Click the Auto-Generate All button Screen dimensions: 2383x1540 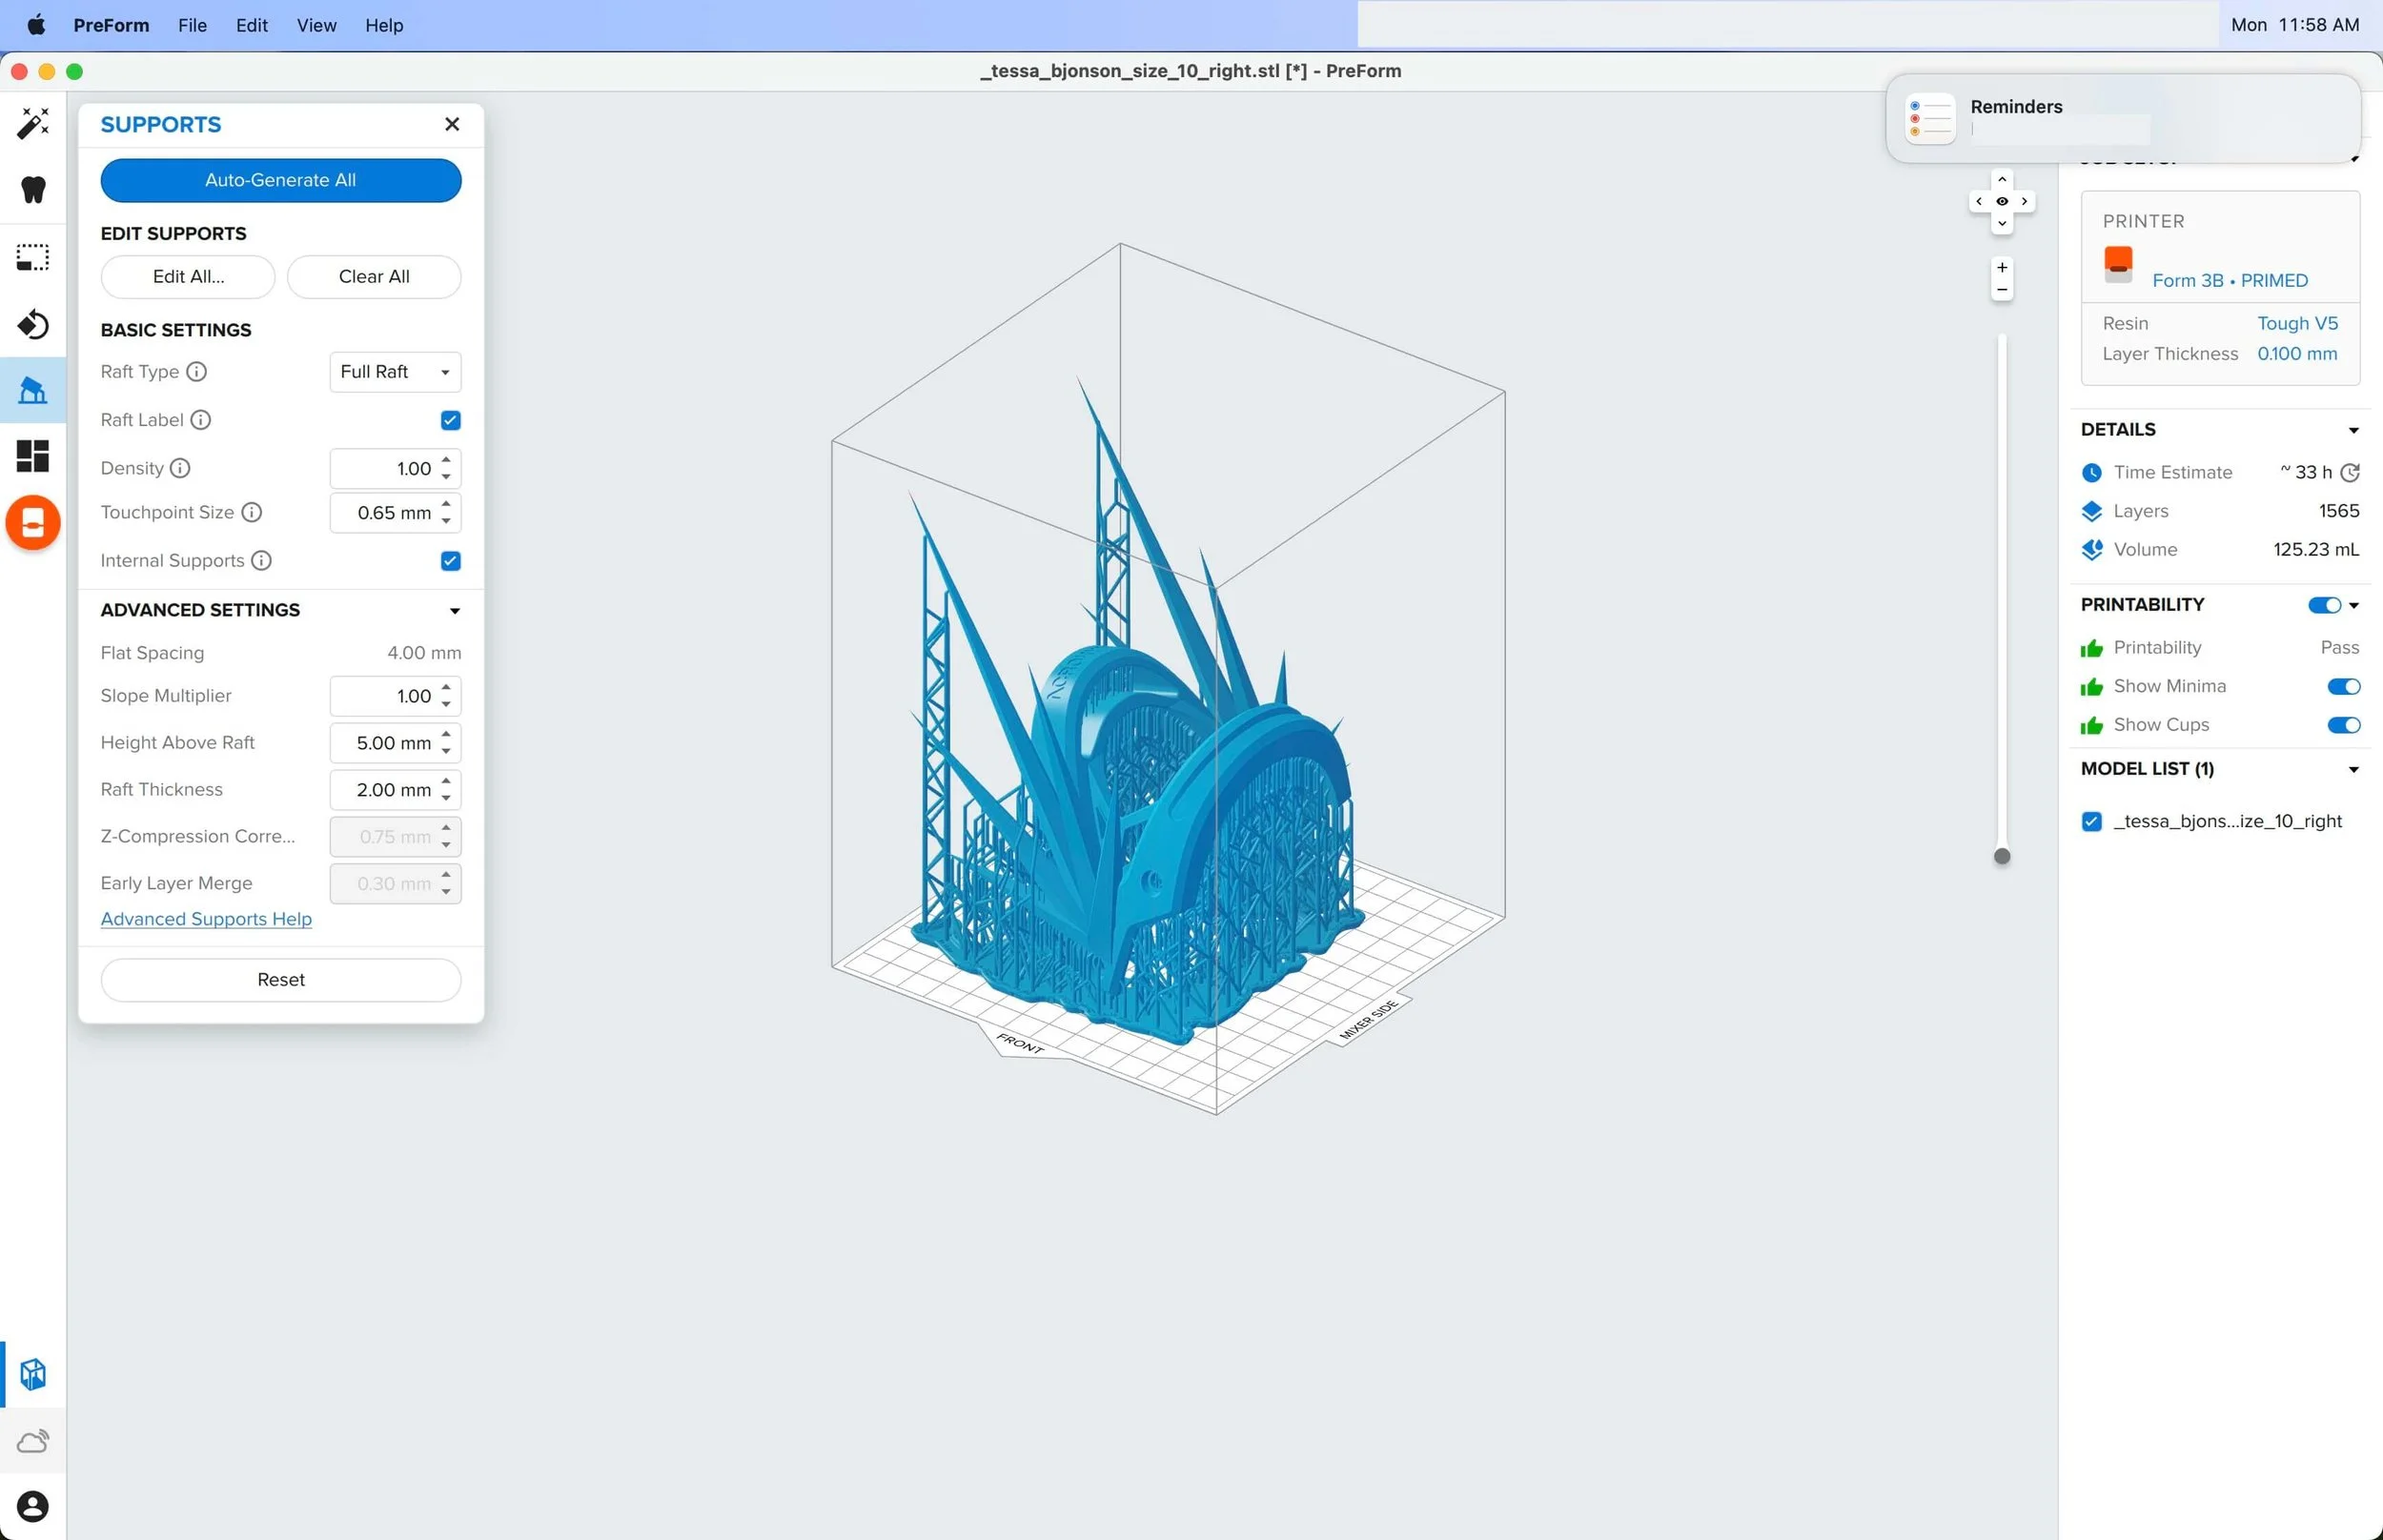click(280, 180)
